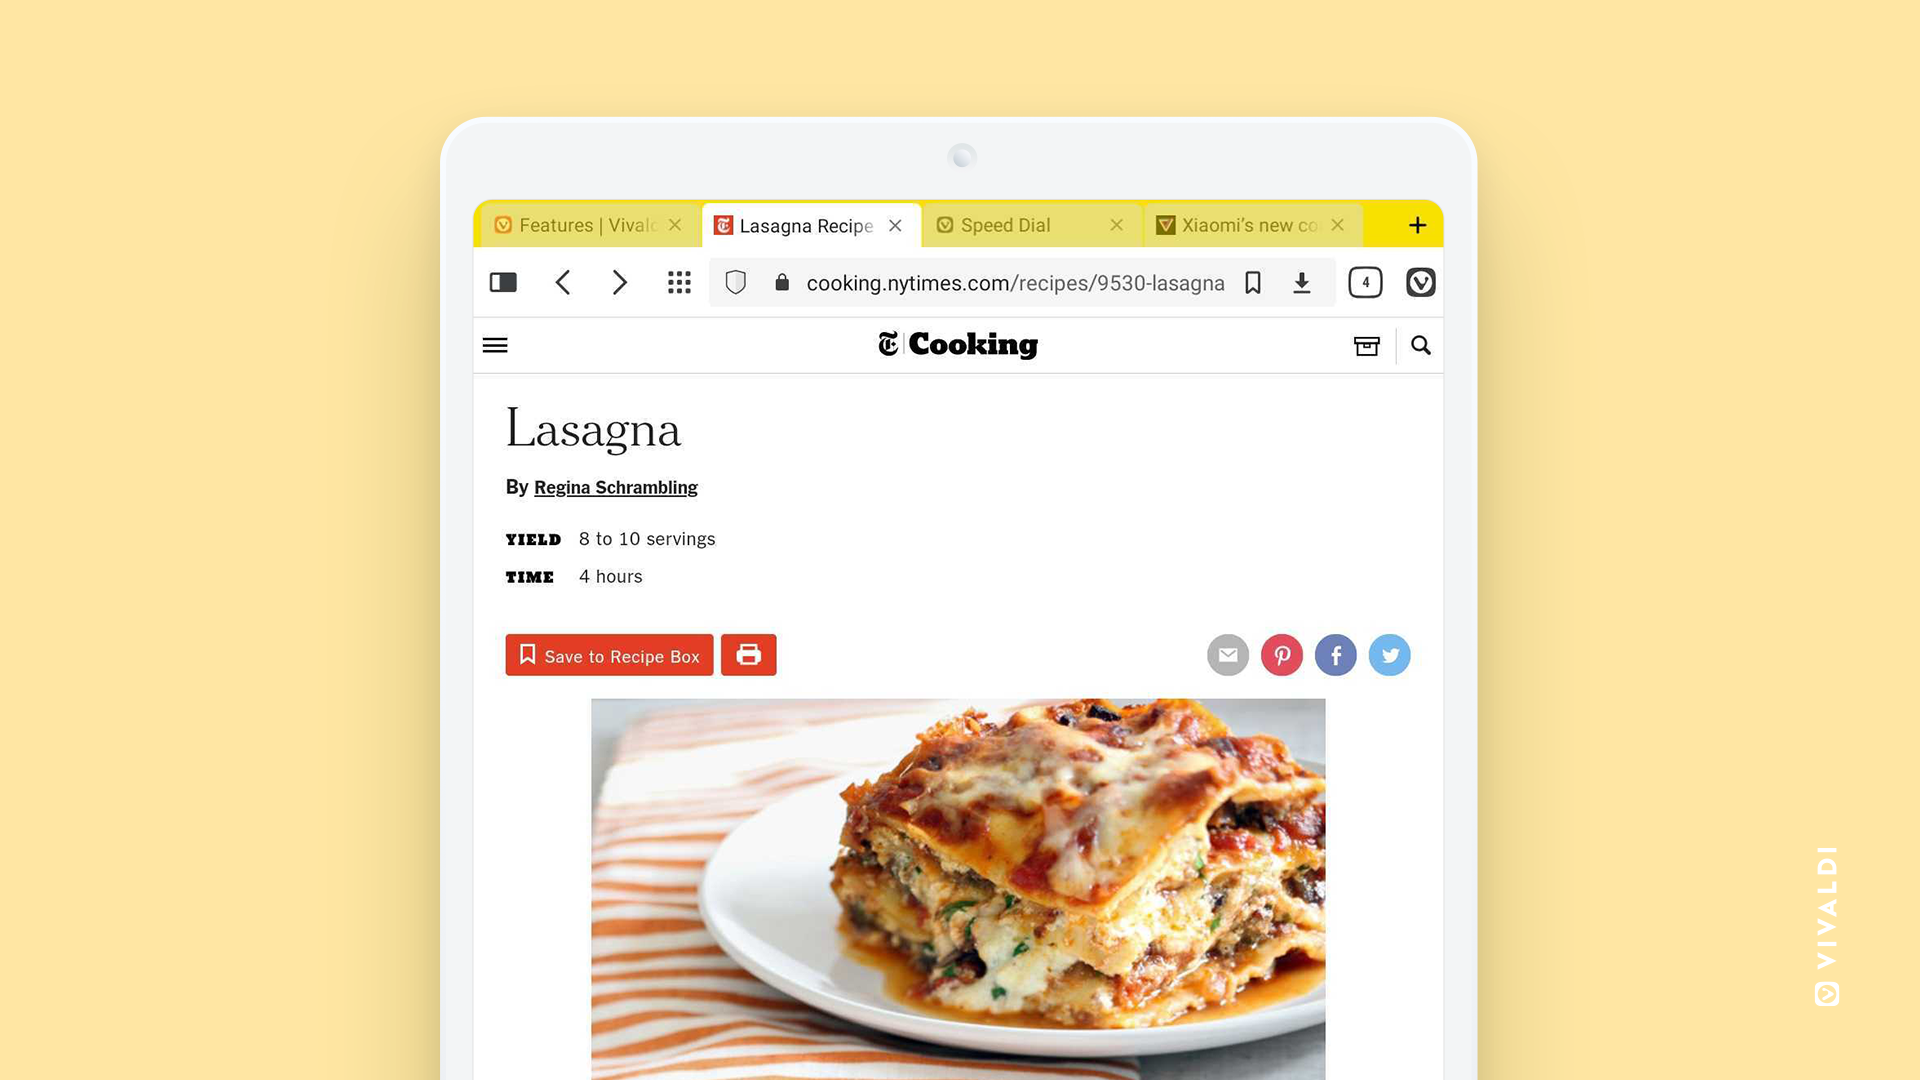Click the NYT Cooking search icon
The width and height of the screenshot is (1920, 1080).
pyautogui.click(x=1420, y=345)
